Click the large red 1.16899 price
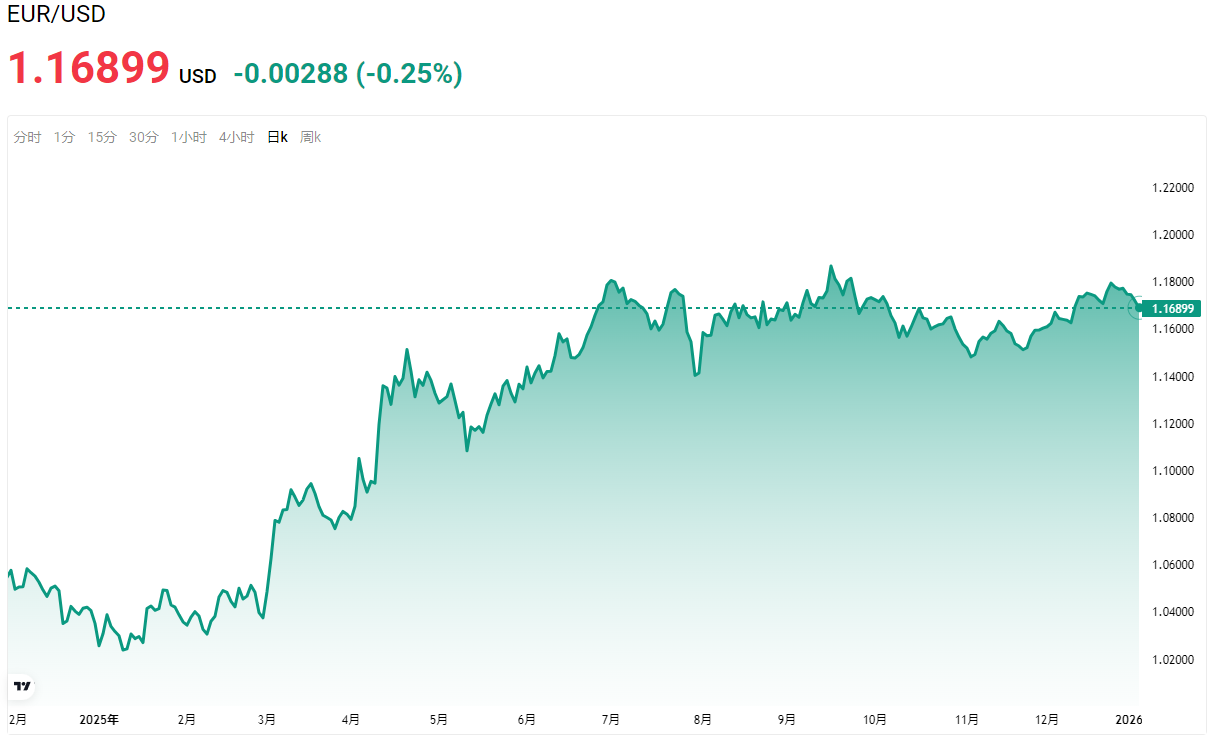 click(x=89, y=68)
